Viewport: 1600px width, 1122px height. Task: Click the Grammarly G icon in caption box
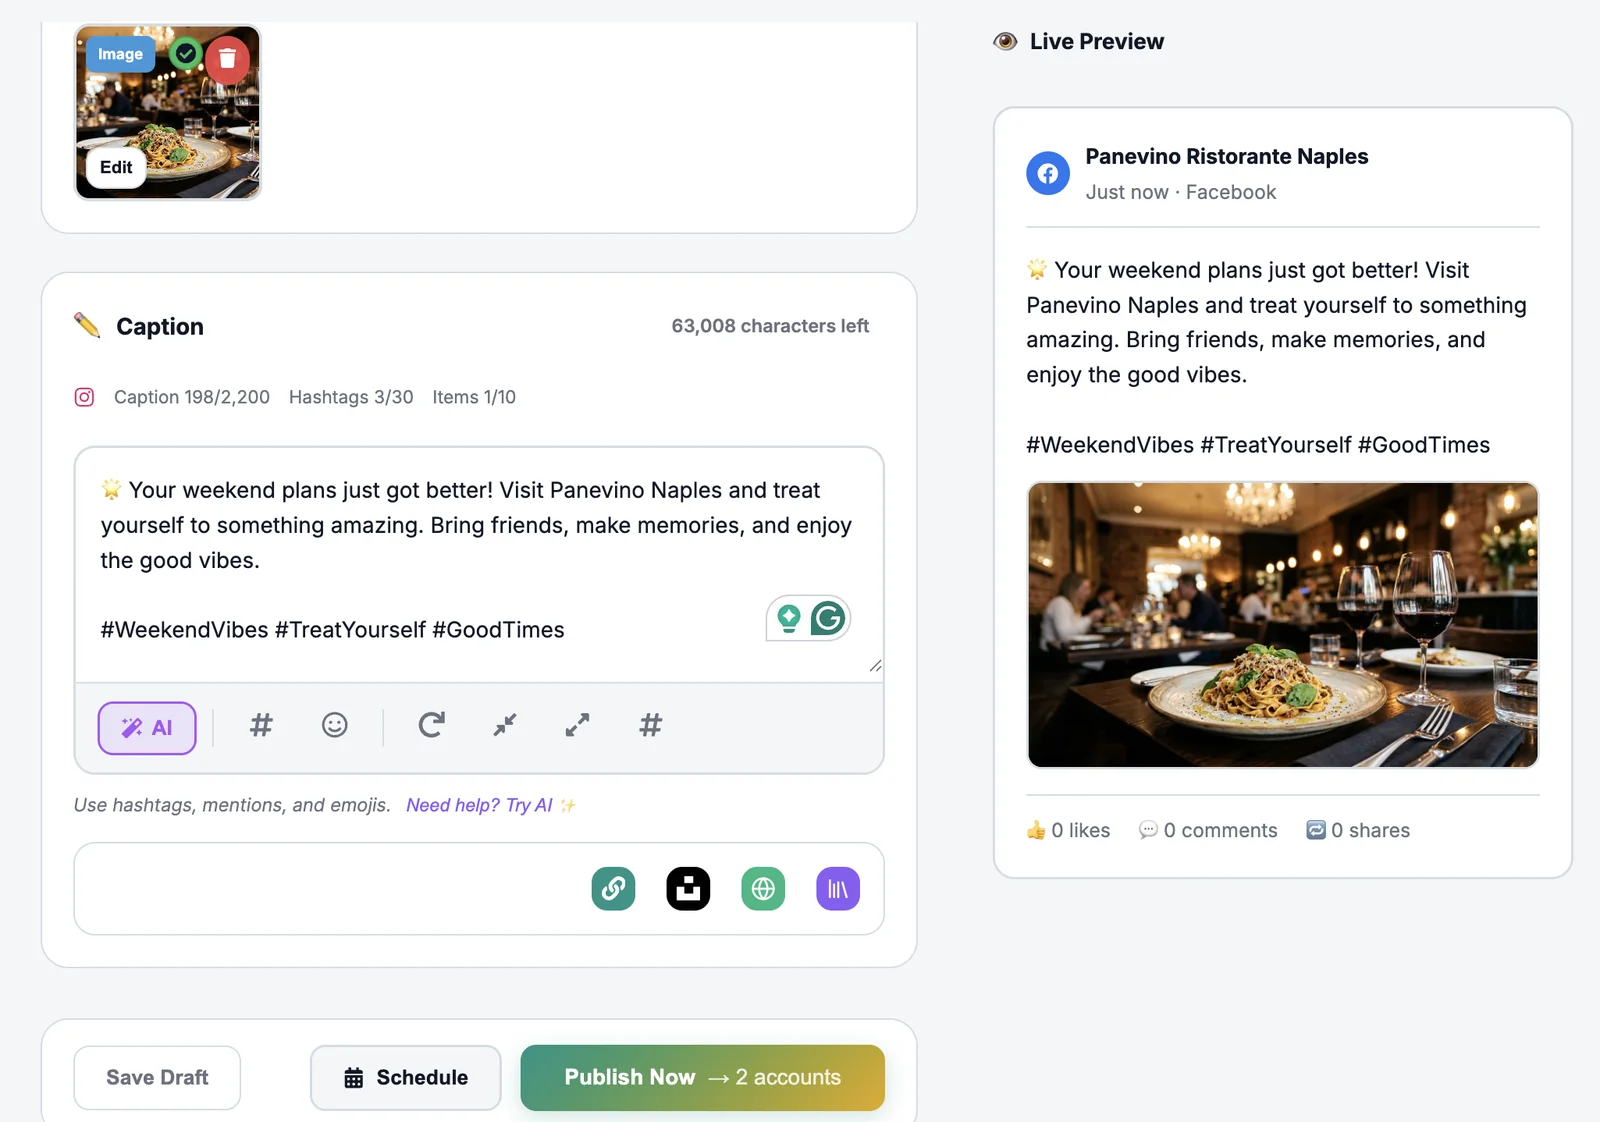pyautogui.click(x=828, y=619)
